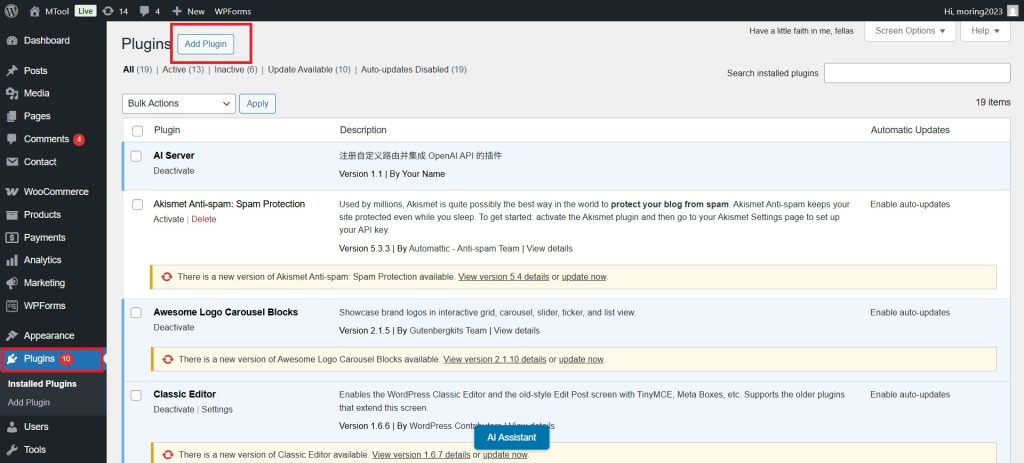Check the AI Server plugin checkbox
1024x463 pixels.
click(x=136, y=156)
